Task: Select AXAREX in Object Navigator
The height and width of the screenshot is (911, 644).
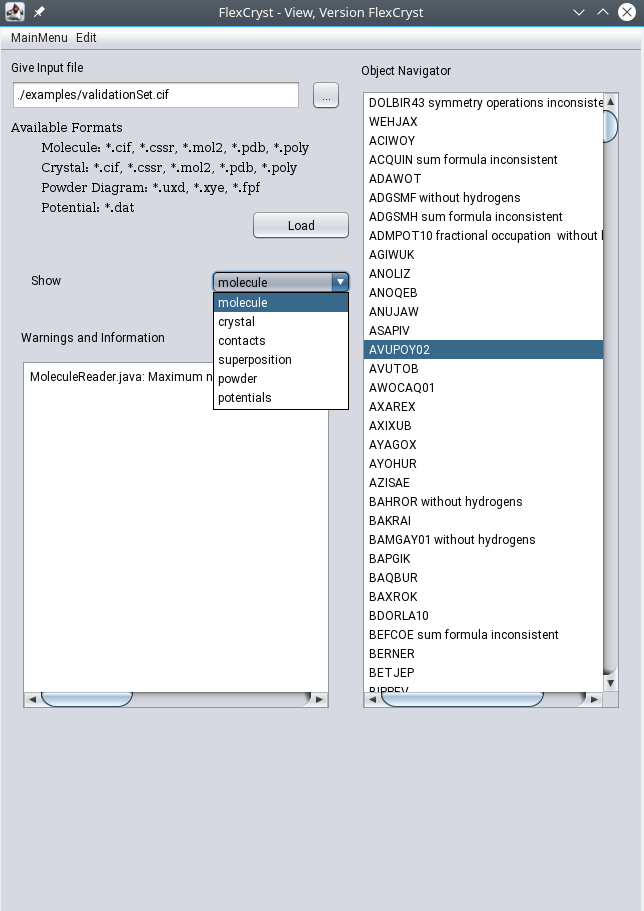Action: 484,407
